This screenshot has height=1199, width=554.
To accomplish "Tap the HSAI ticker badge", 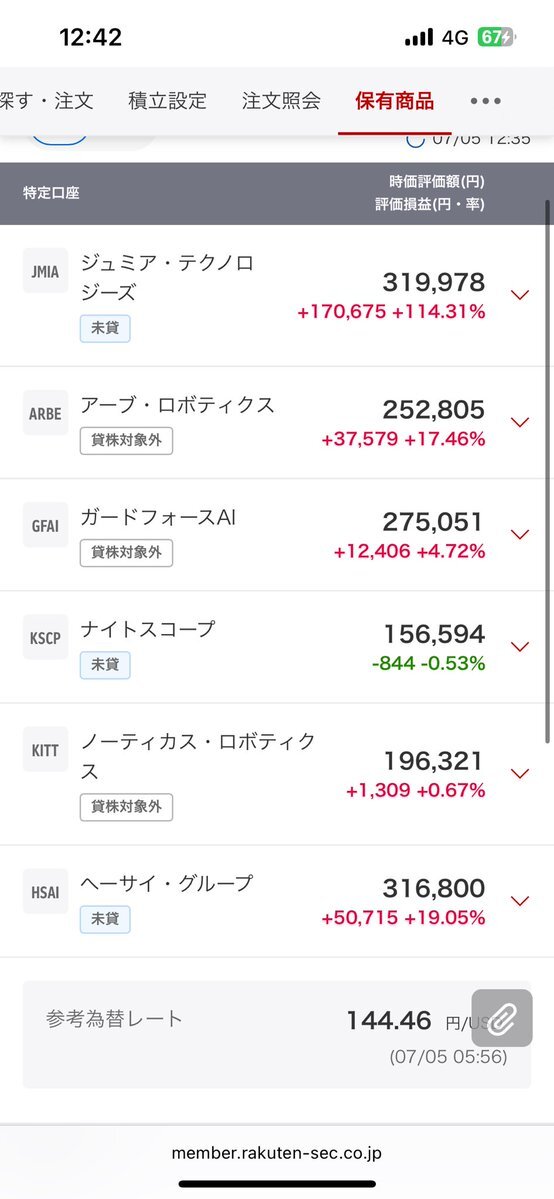I will (x=45, y=892).
